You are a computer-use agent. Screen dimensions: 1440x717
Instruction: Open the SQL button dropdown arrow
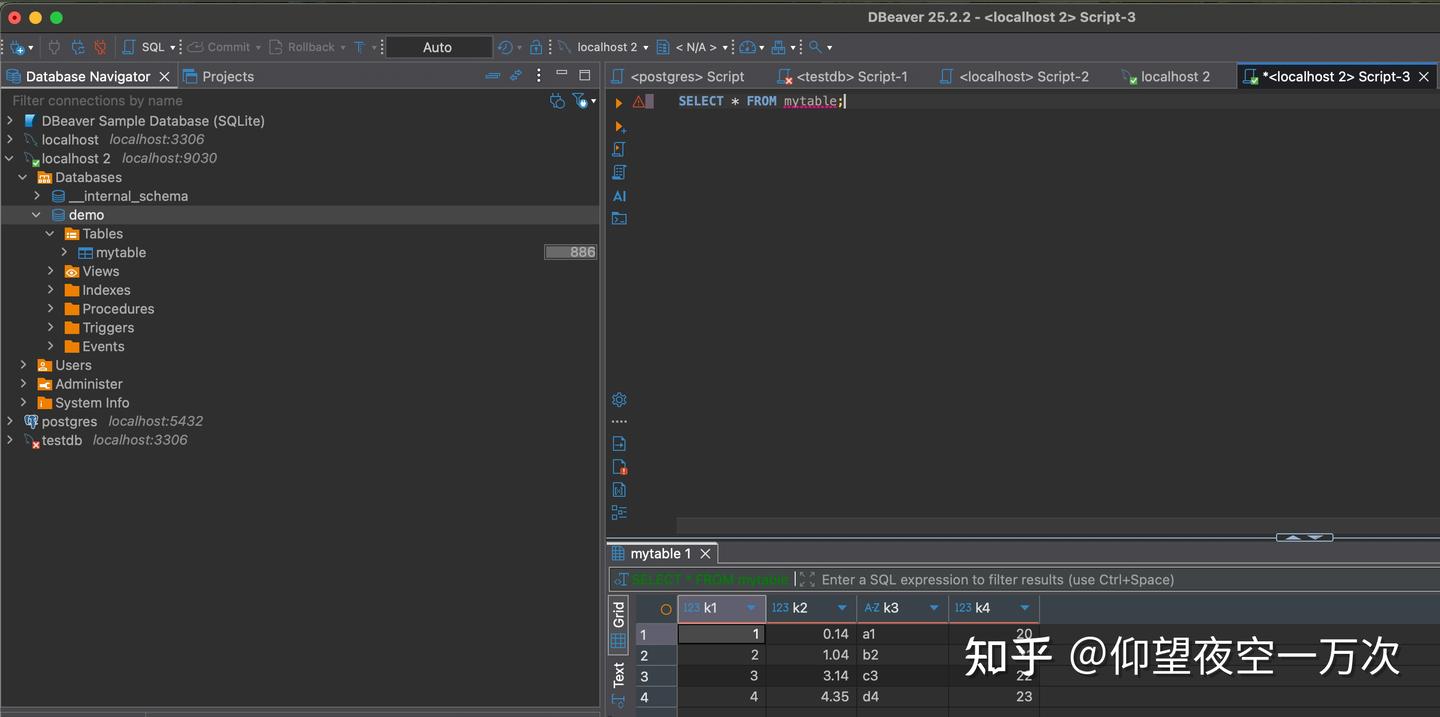(x=173, y=47)
